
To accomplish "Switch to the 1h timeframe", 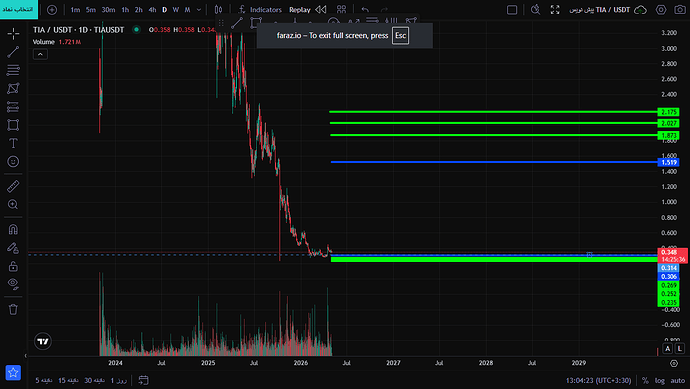I will (125, 10).
